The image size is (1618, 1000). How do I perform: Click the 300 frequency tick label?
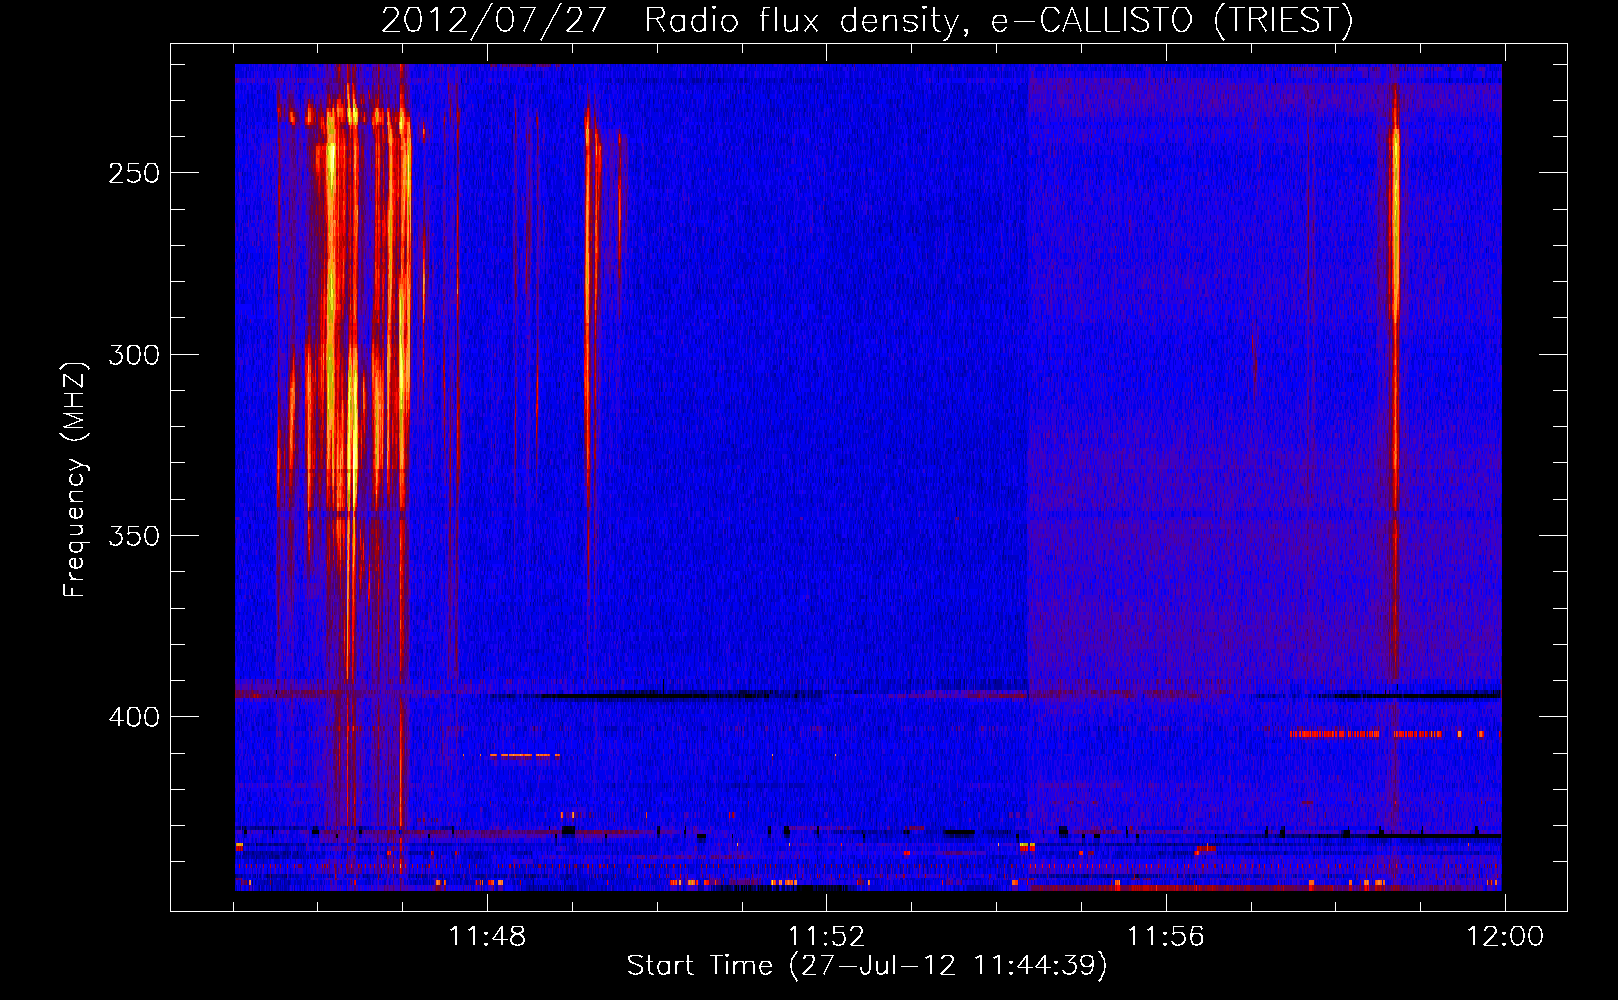[134, 355]
